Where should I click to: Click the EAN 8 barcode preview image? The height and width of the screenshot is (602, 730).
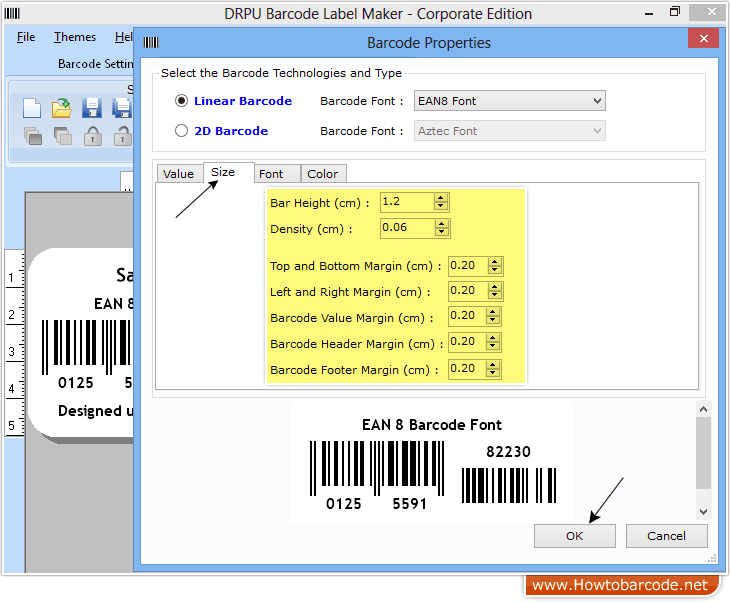tap(377, 475)
